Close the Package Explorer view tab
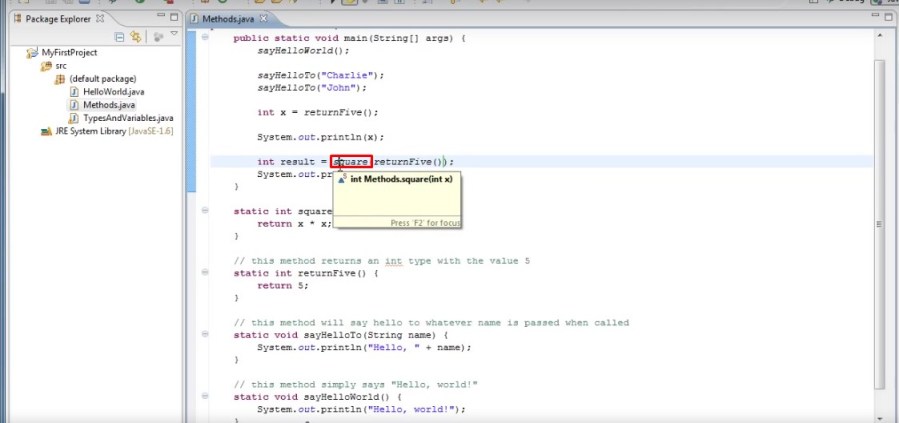 point(99,18)
